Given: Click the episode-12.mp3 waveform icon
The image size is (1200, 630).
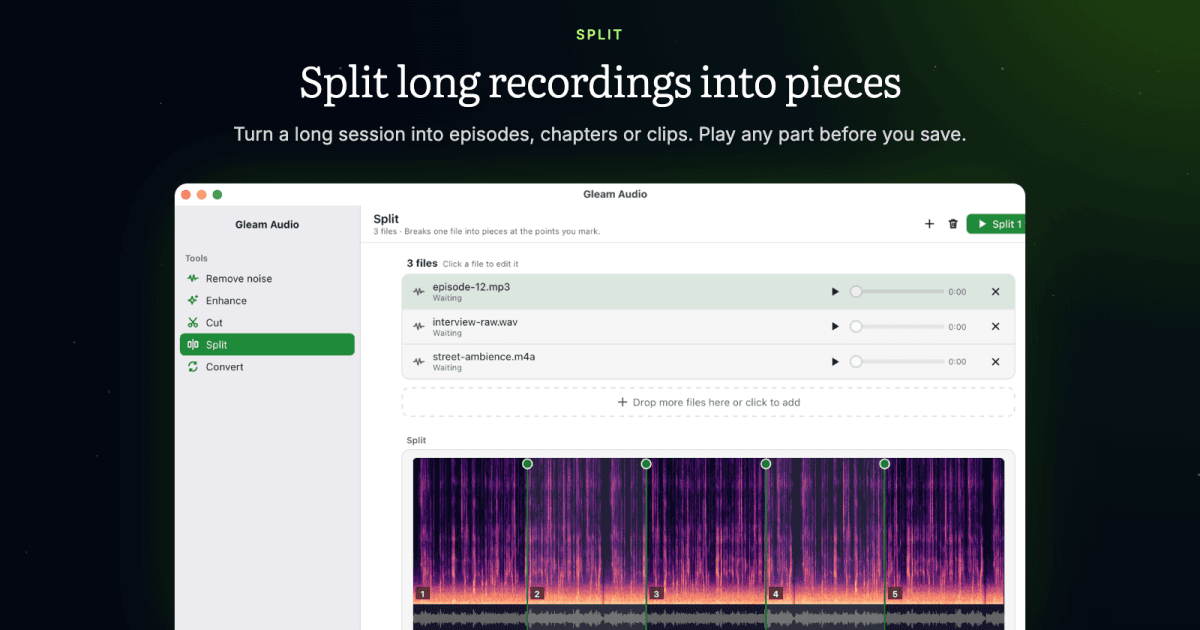Looking at the screenshot, I should pos(419,292).
